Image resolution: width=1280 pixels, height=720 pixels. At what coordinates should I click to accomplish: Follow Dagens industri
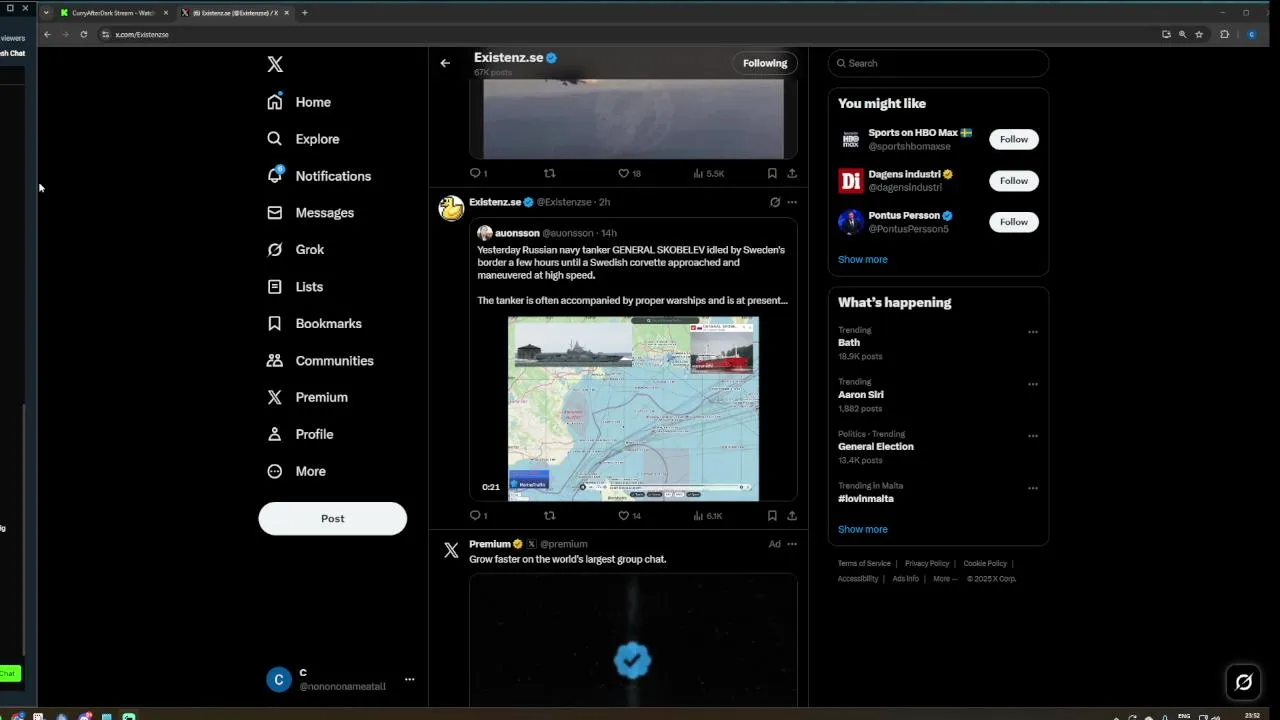coord(1014,181)
